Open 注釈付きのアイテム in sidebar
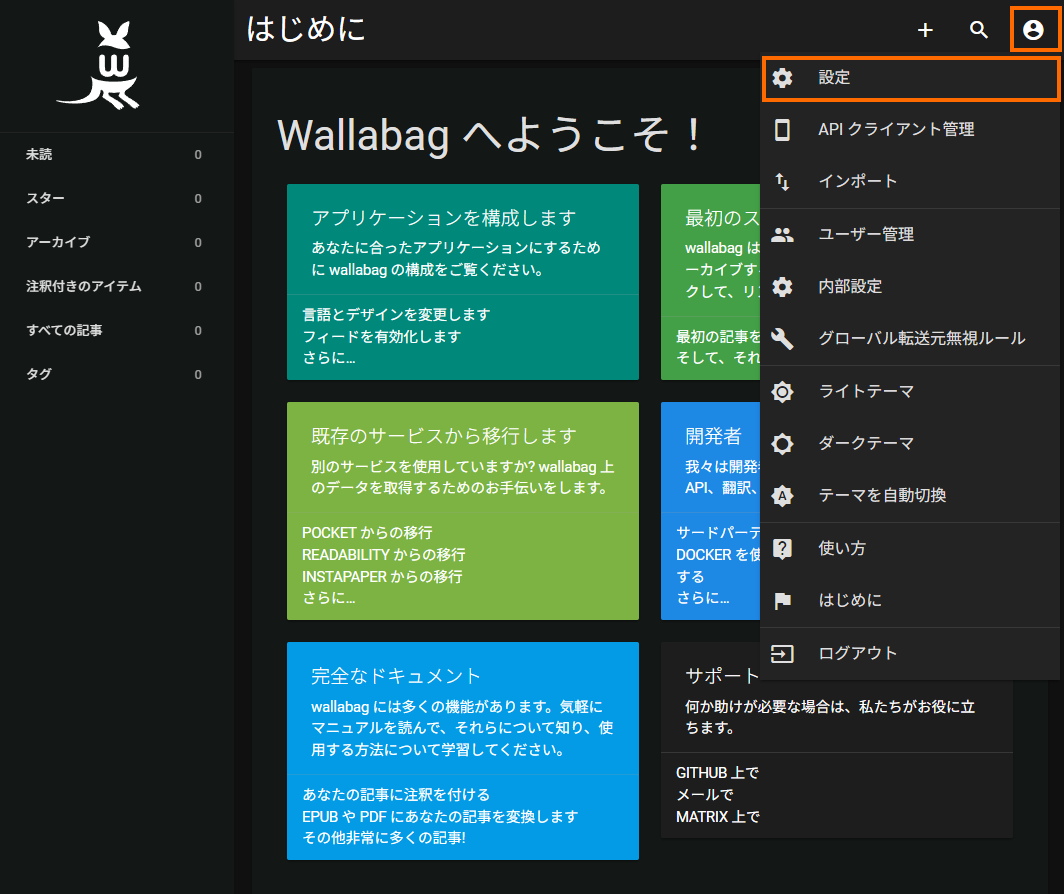This screenshot has width=1064, height=894. [x=117, y=286]
